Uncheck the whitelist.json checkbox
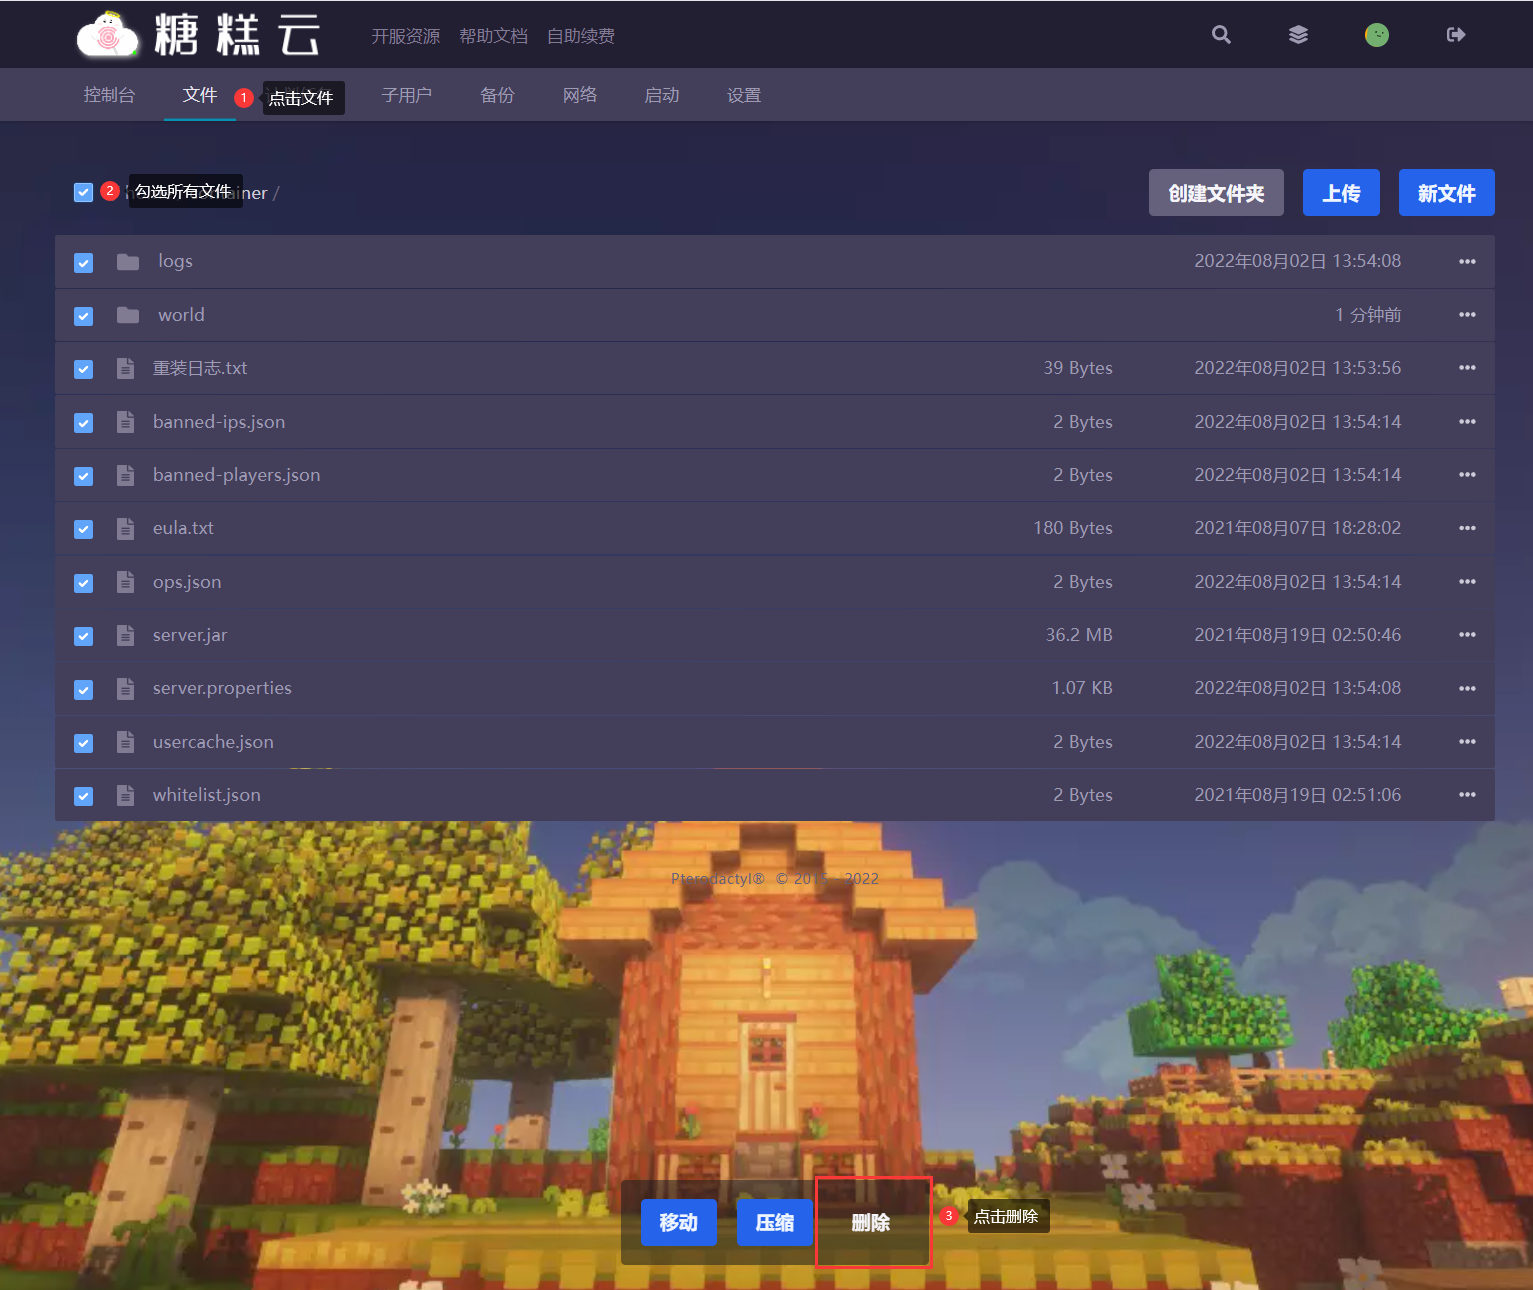1533x1290 pixels. click(x=84, y=796)
